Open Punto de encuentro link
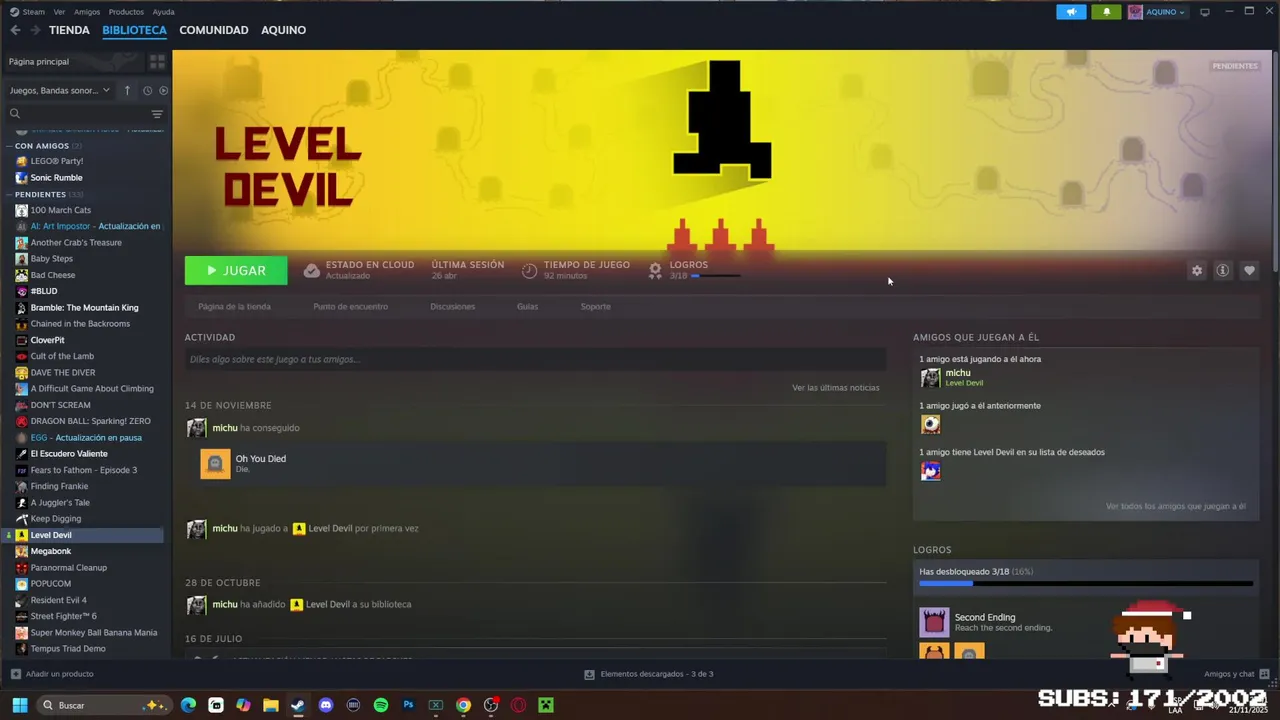 [350, 306]
